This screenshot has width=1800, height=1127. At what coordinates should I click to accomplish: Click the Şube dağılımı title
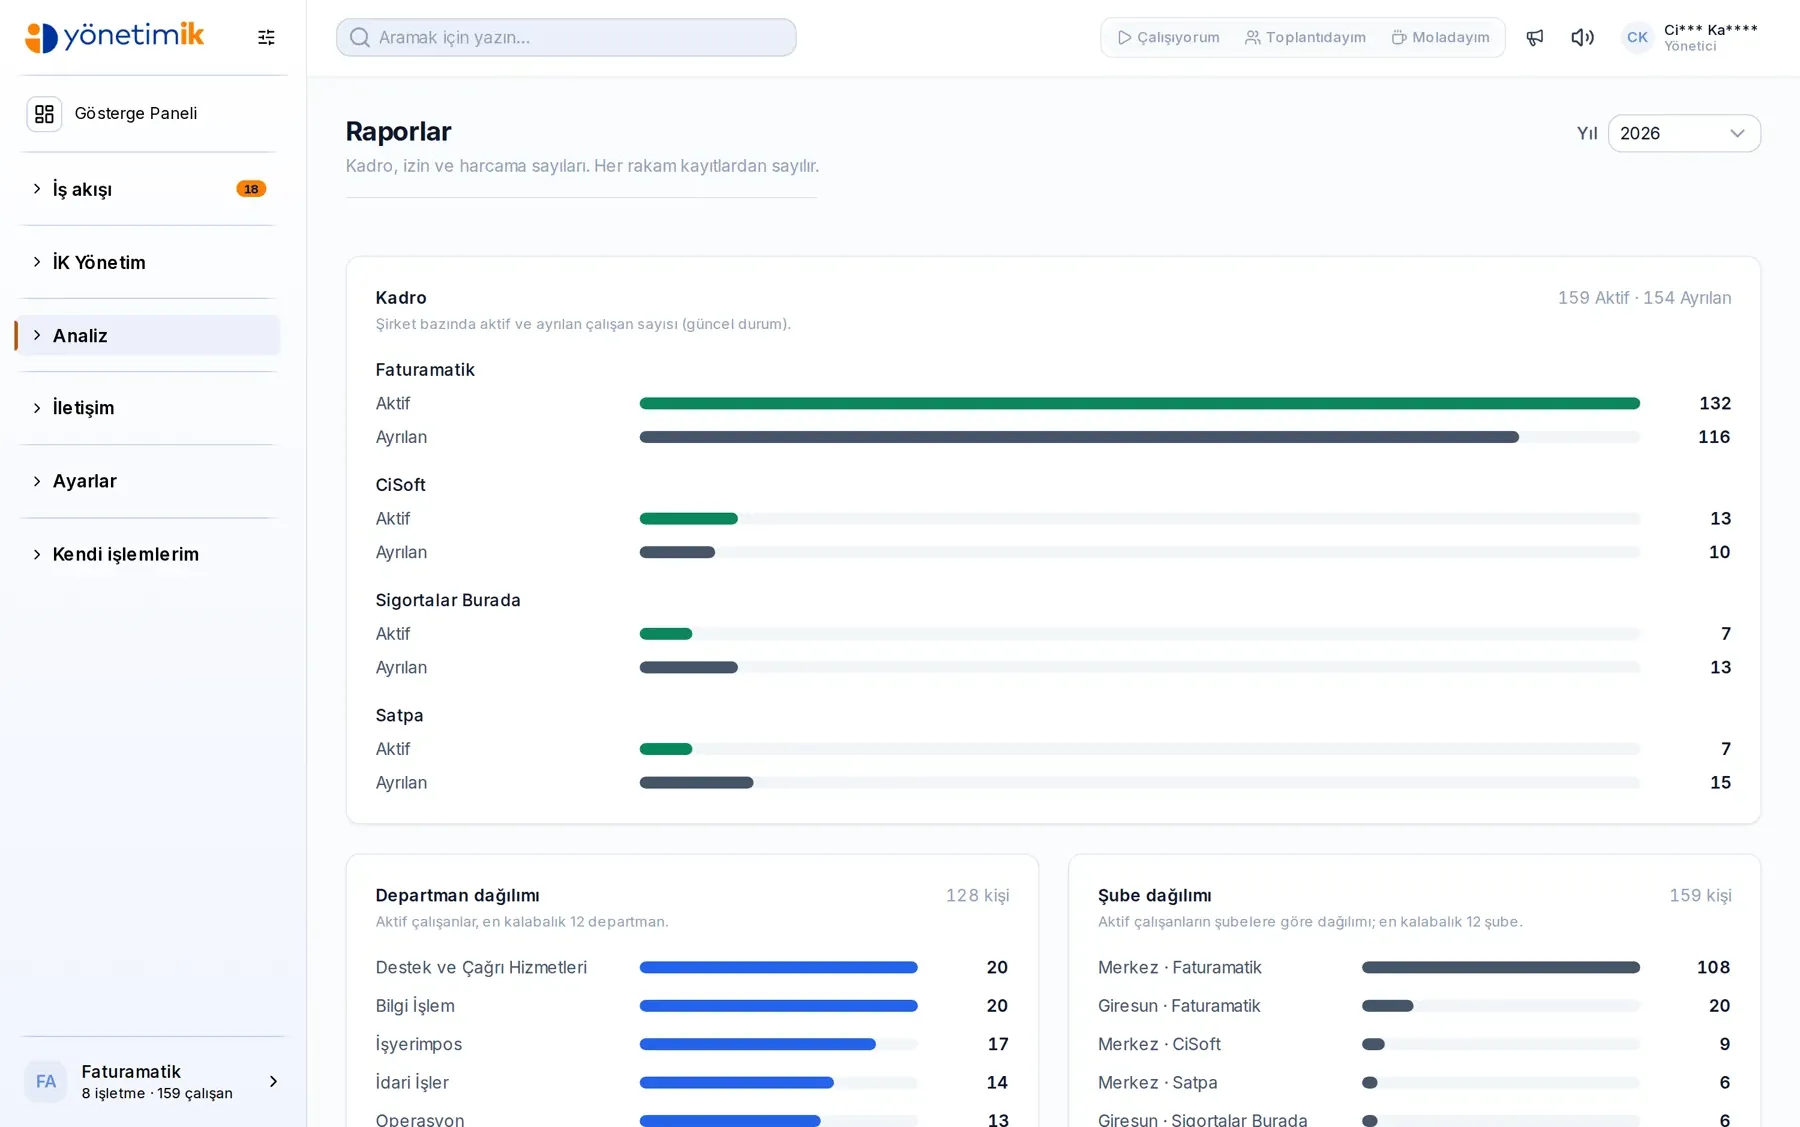pyautogui.click(x=1154, y=895)
